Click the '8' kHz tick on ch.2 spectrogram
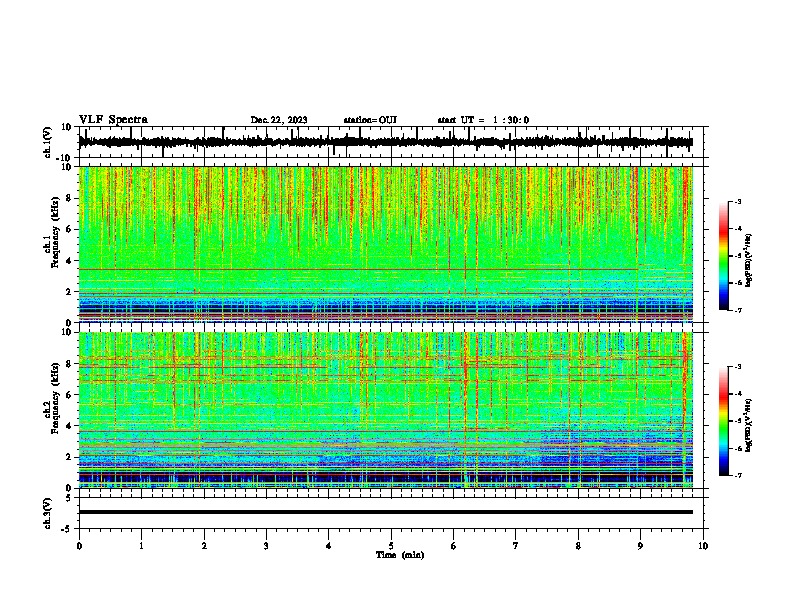792x612 pixels. [x=70, y=364]
